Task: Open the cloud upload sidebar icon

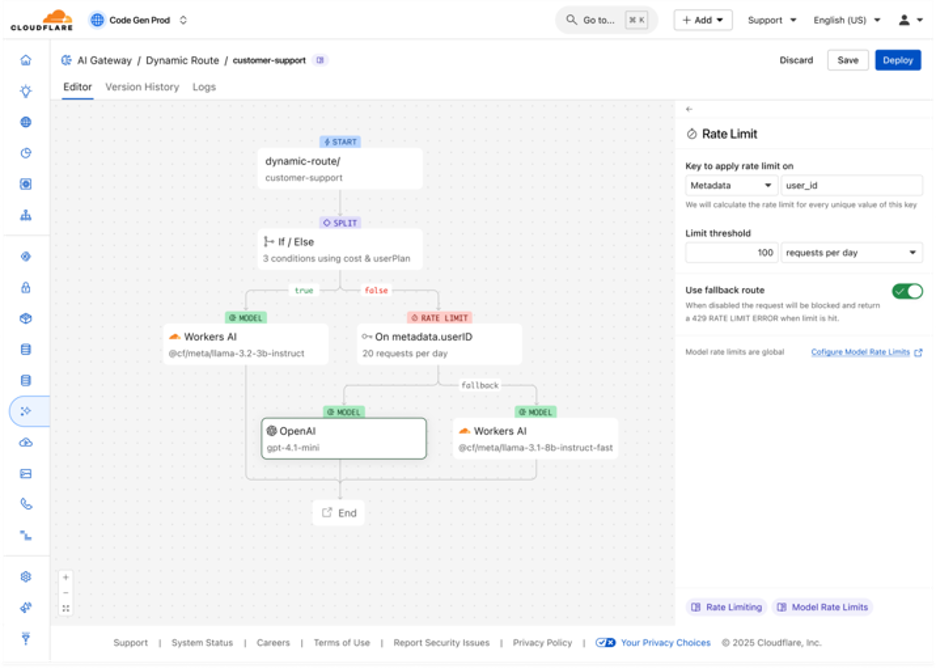Action: point(26,442)
